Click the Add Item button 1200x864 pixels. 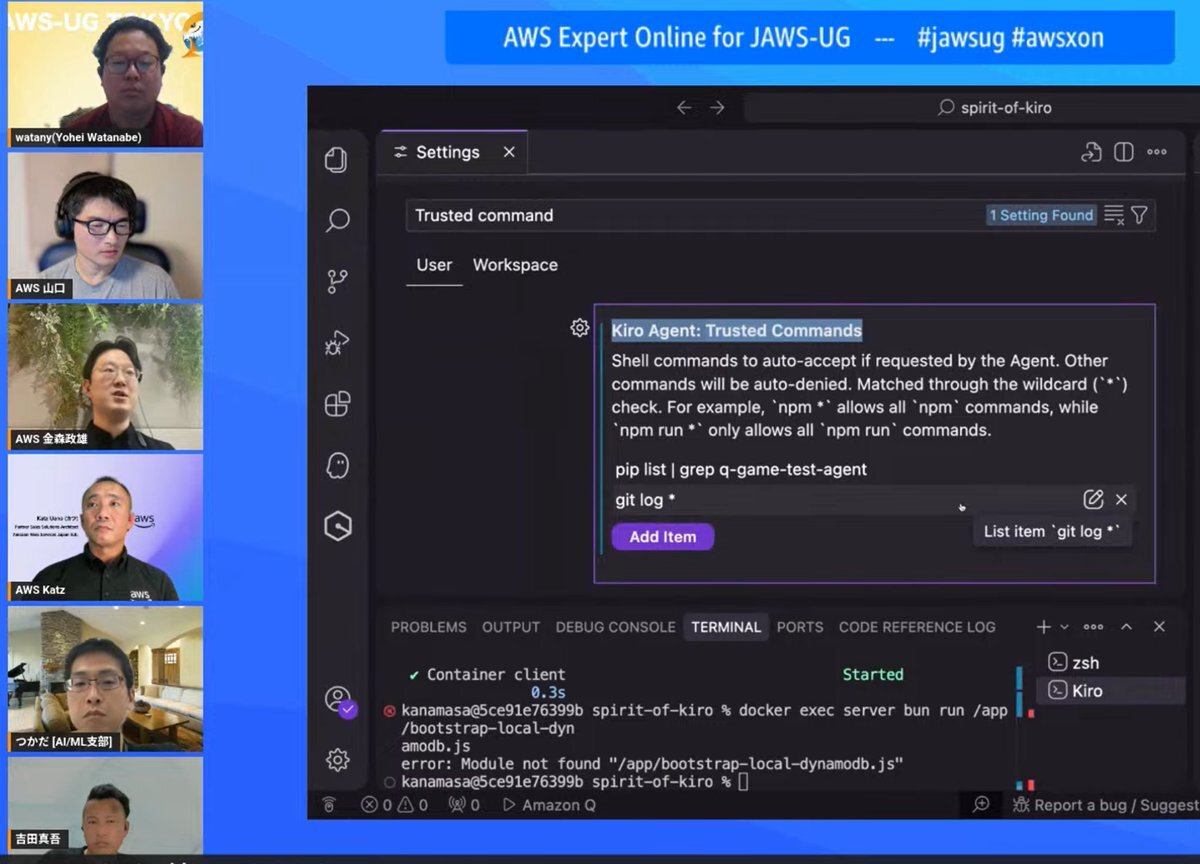coord(662,537)
